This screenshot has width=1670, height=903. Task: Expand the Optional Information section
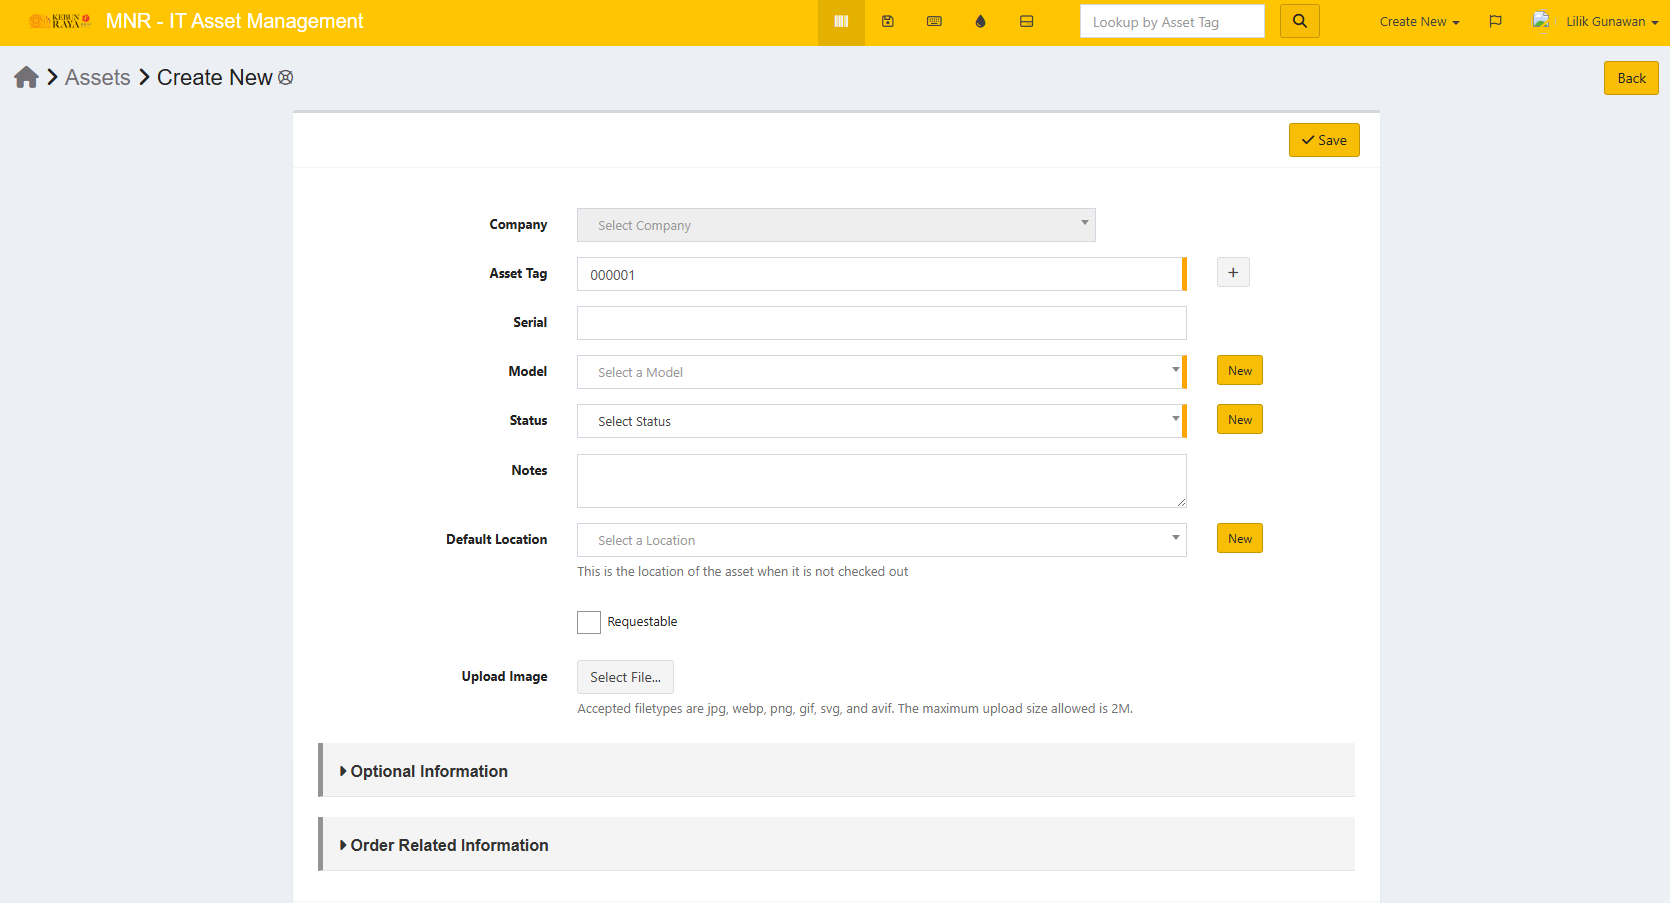click(x=428, y=771)
